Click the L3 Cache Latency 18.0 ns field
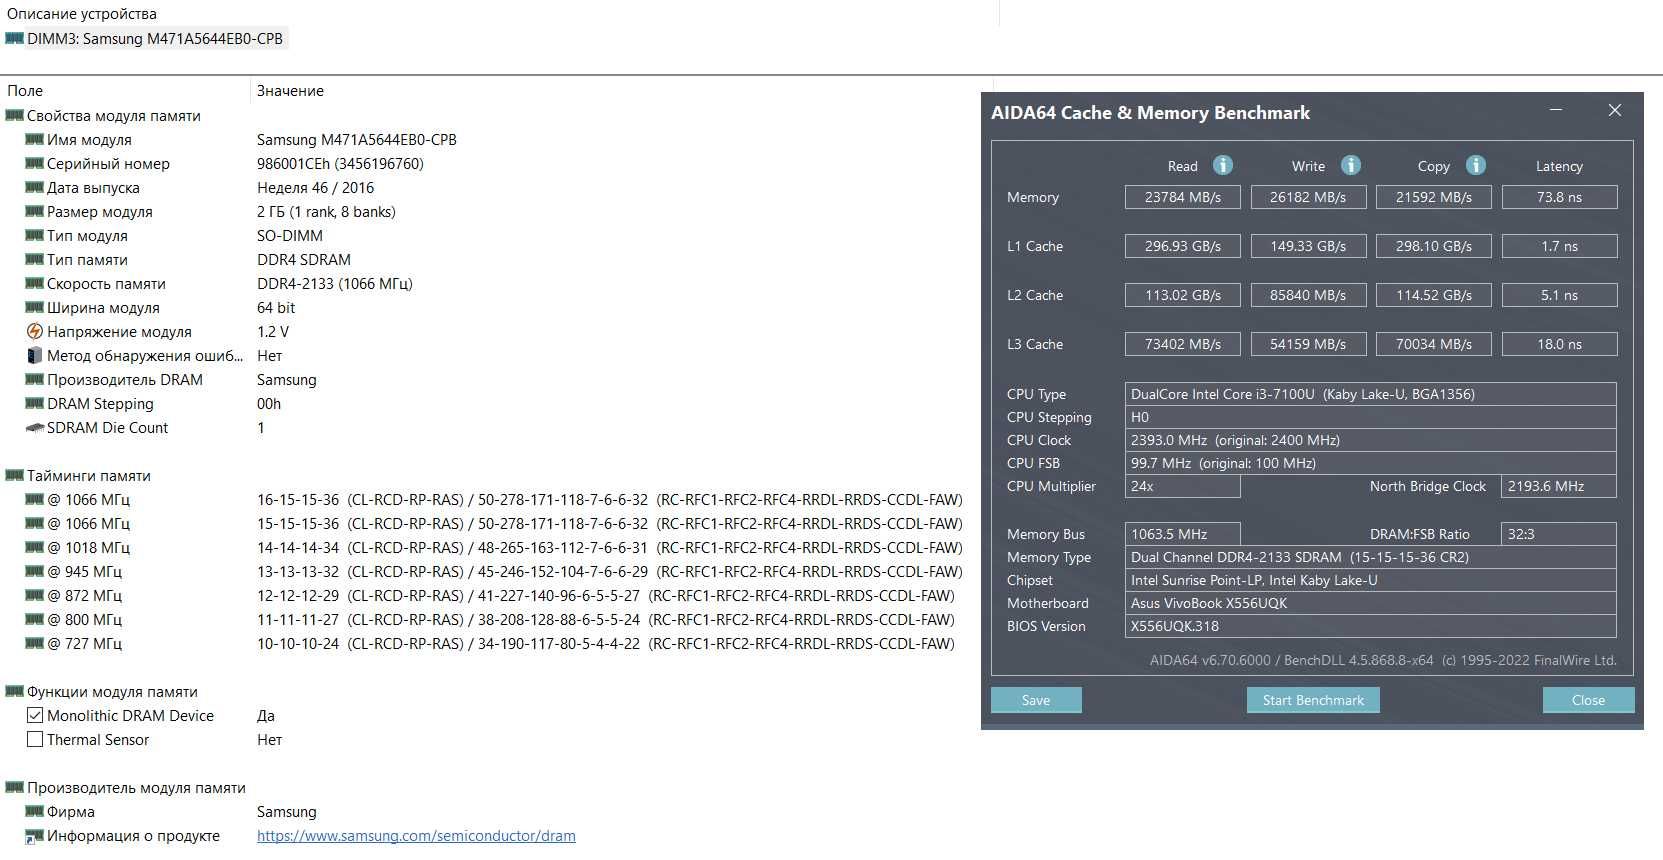1663x860 pixels. (1559, 344)
